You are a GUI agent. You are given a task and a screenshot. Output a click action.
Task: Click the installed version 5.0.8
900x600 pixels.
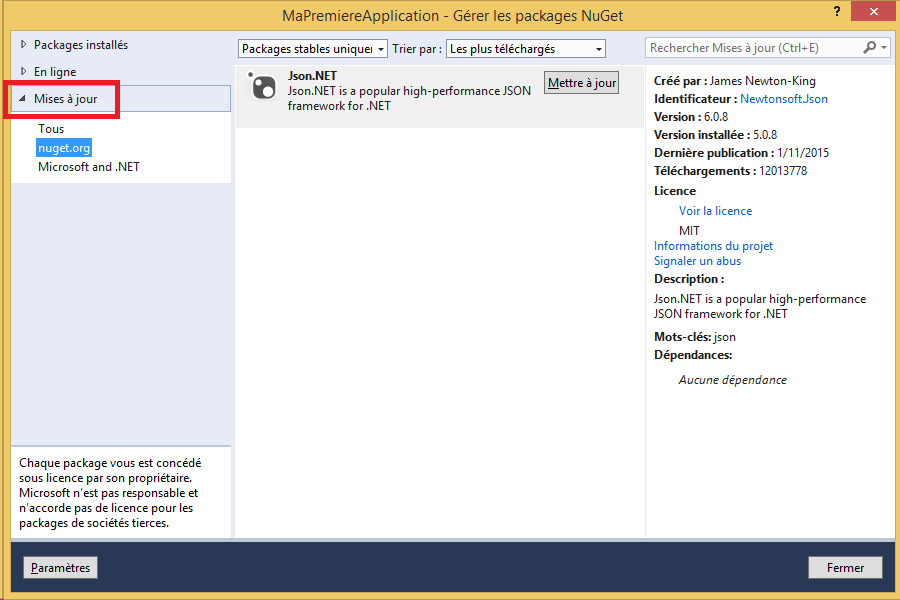point(765,135)
